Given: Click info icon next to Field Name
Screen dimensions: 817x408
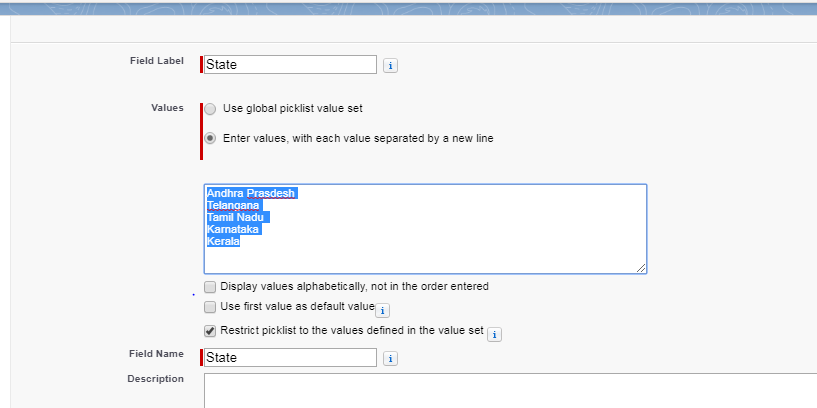Looking at the screenshot, I should pyautogui.click(x=391, y=359).
